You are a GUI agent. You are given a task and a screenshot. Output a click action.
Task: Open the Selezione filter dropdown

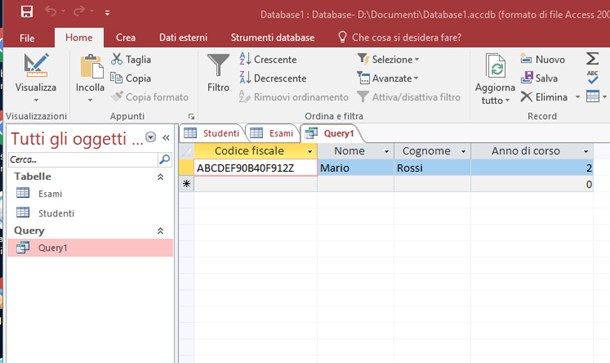coord(388,59)
